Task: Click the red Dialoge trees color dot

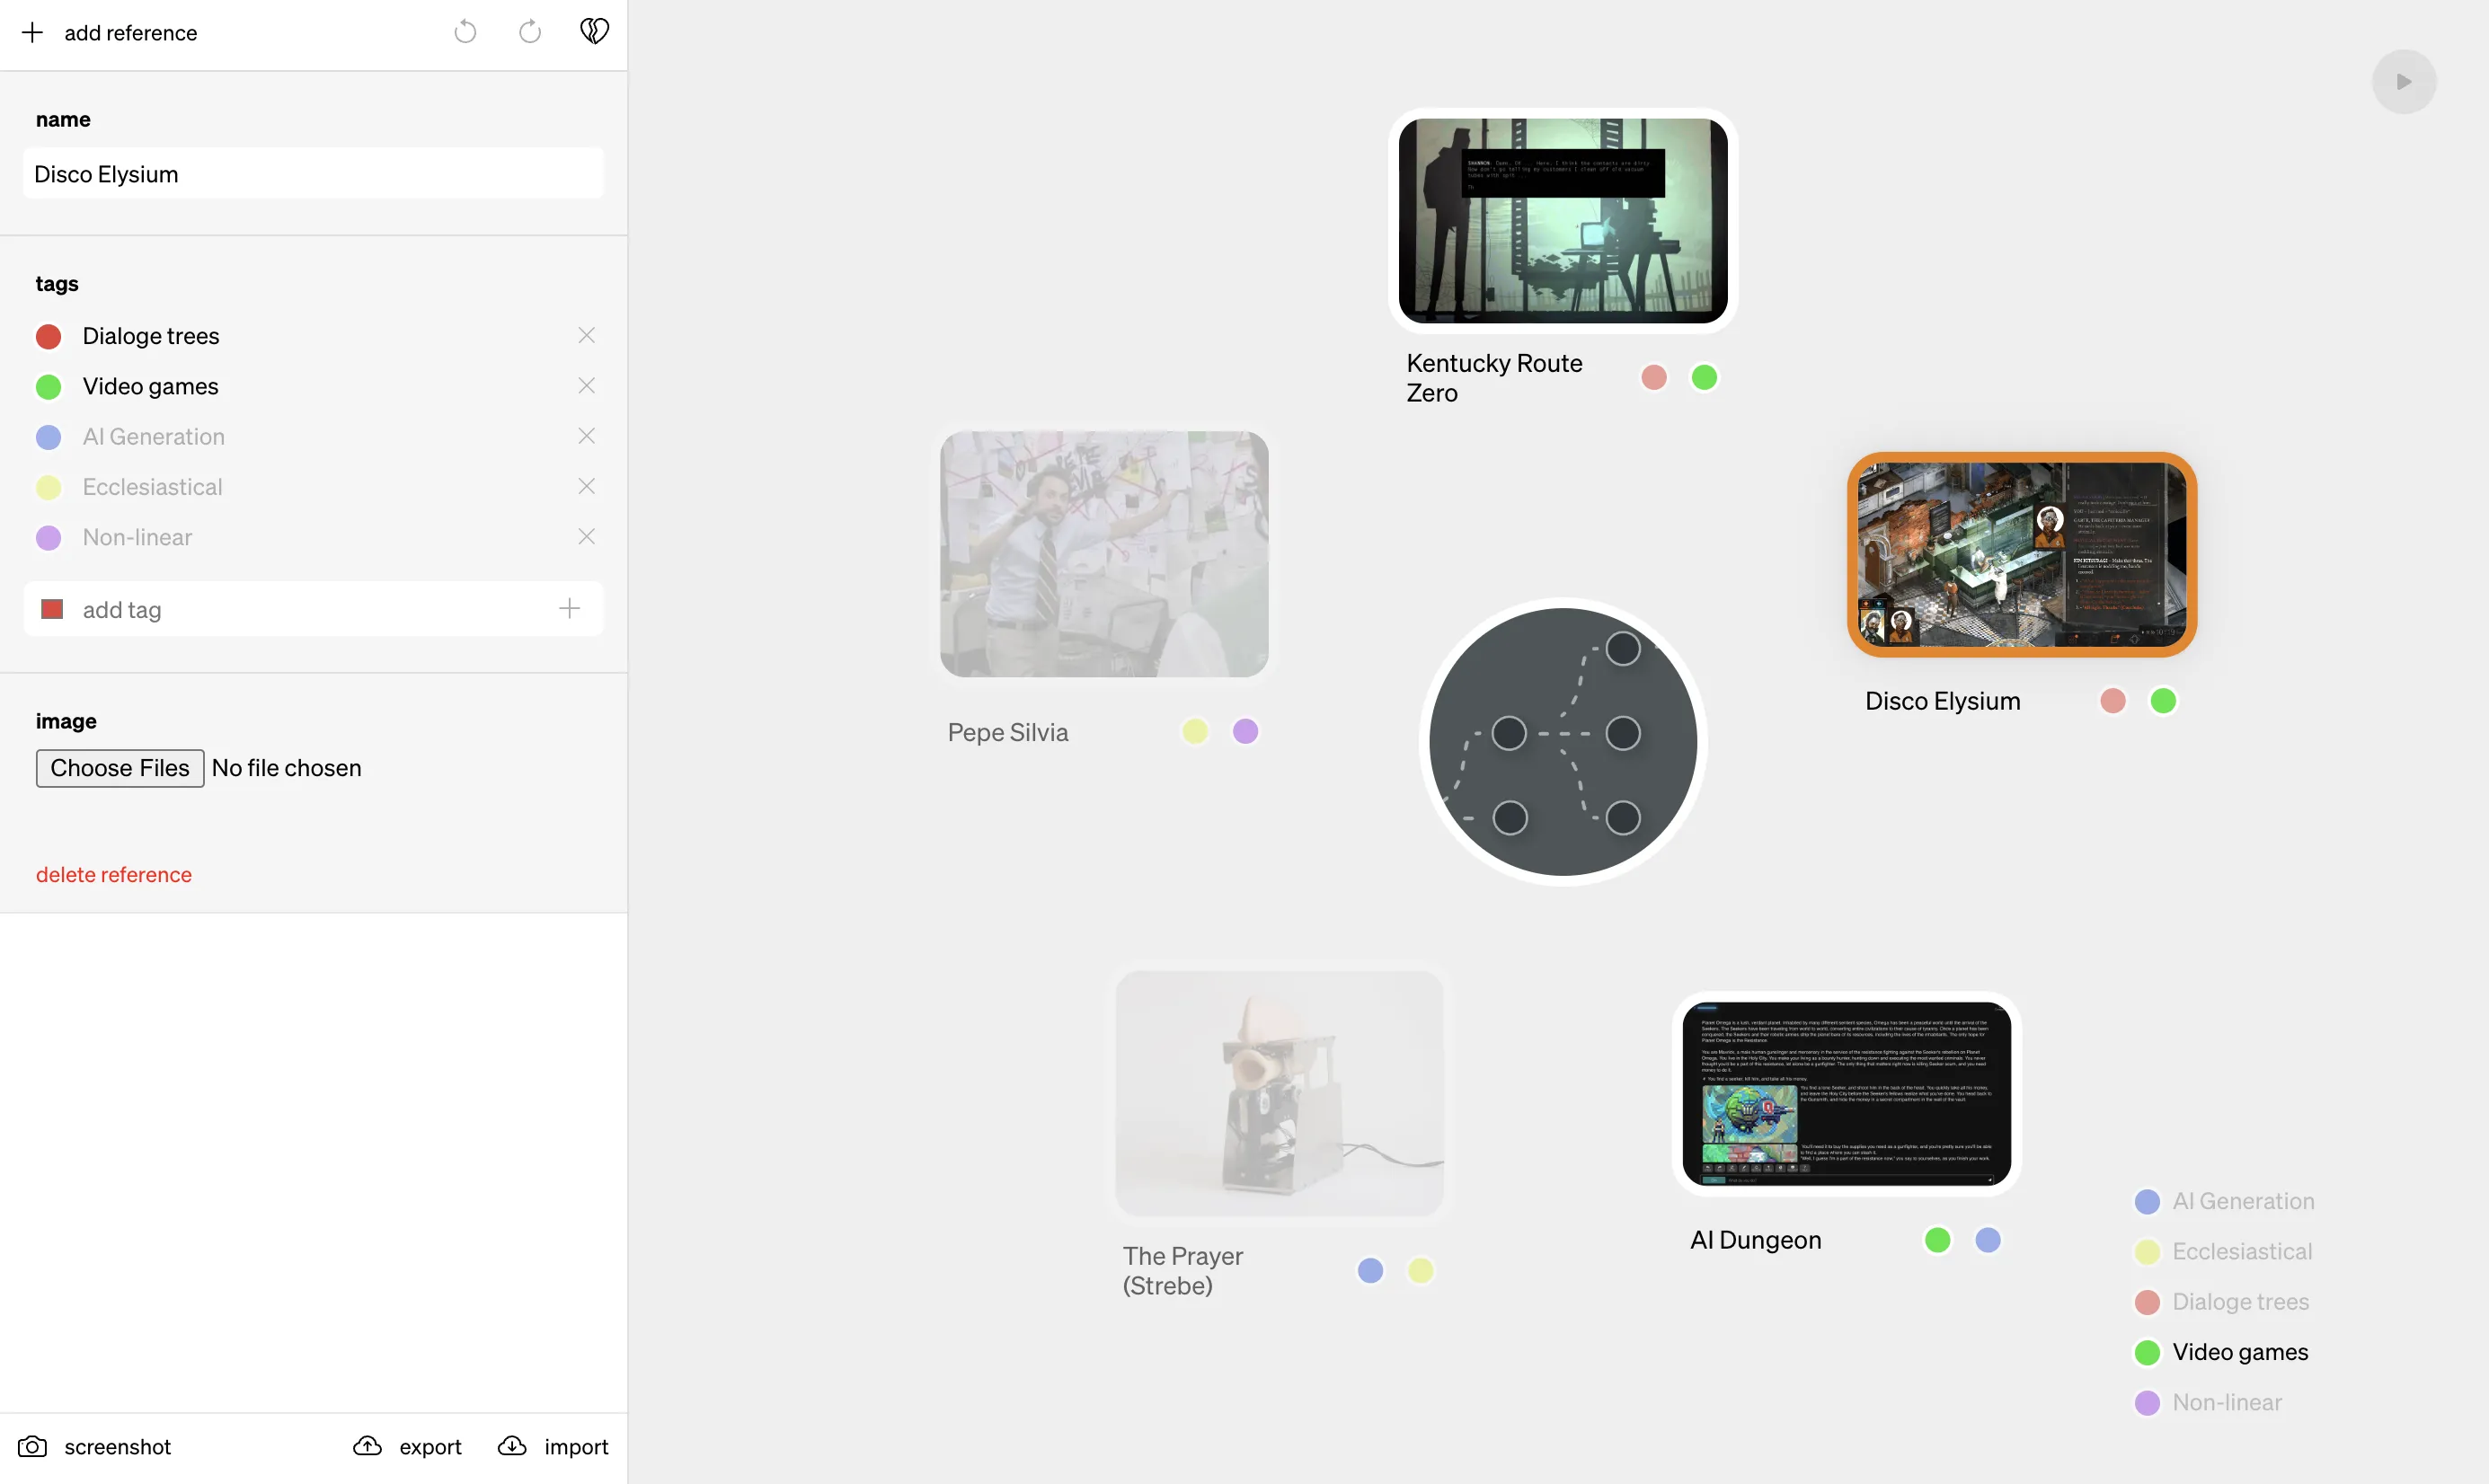Action: coord(49,337)
